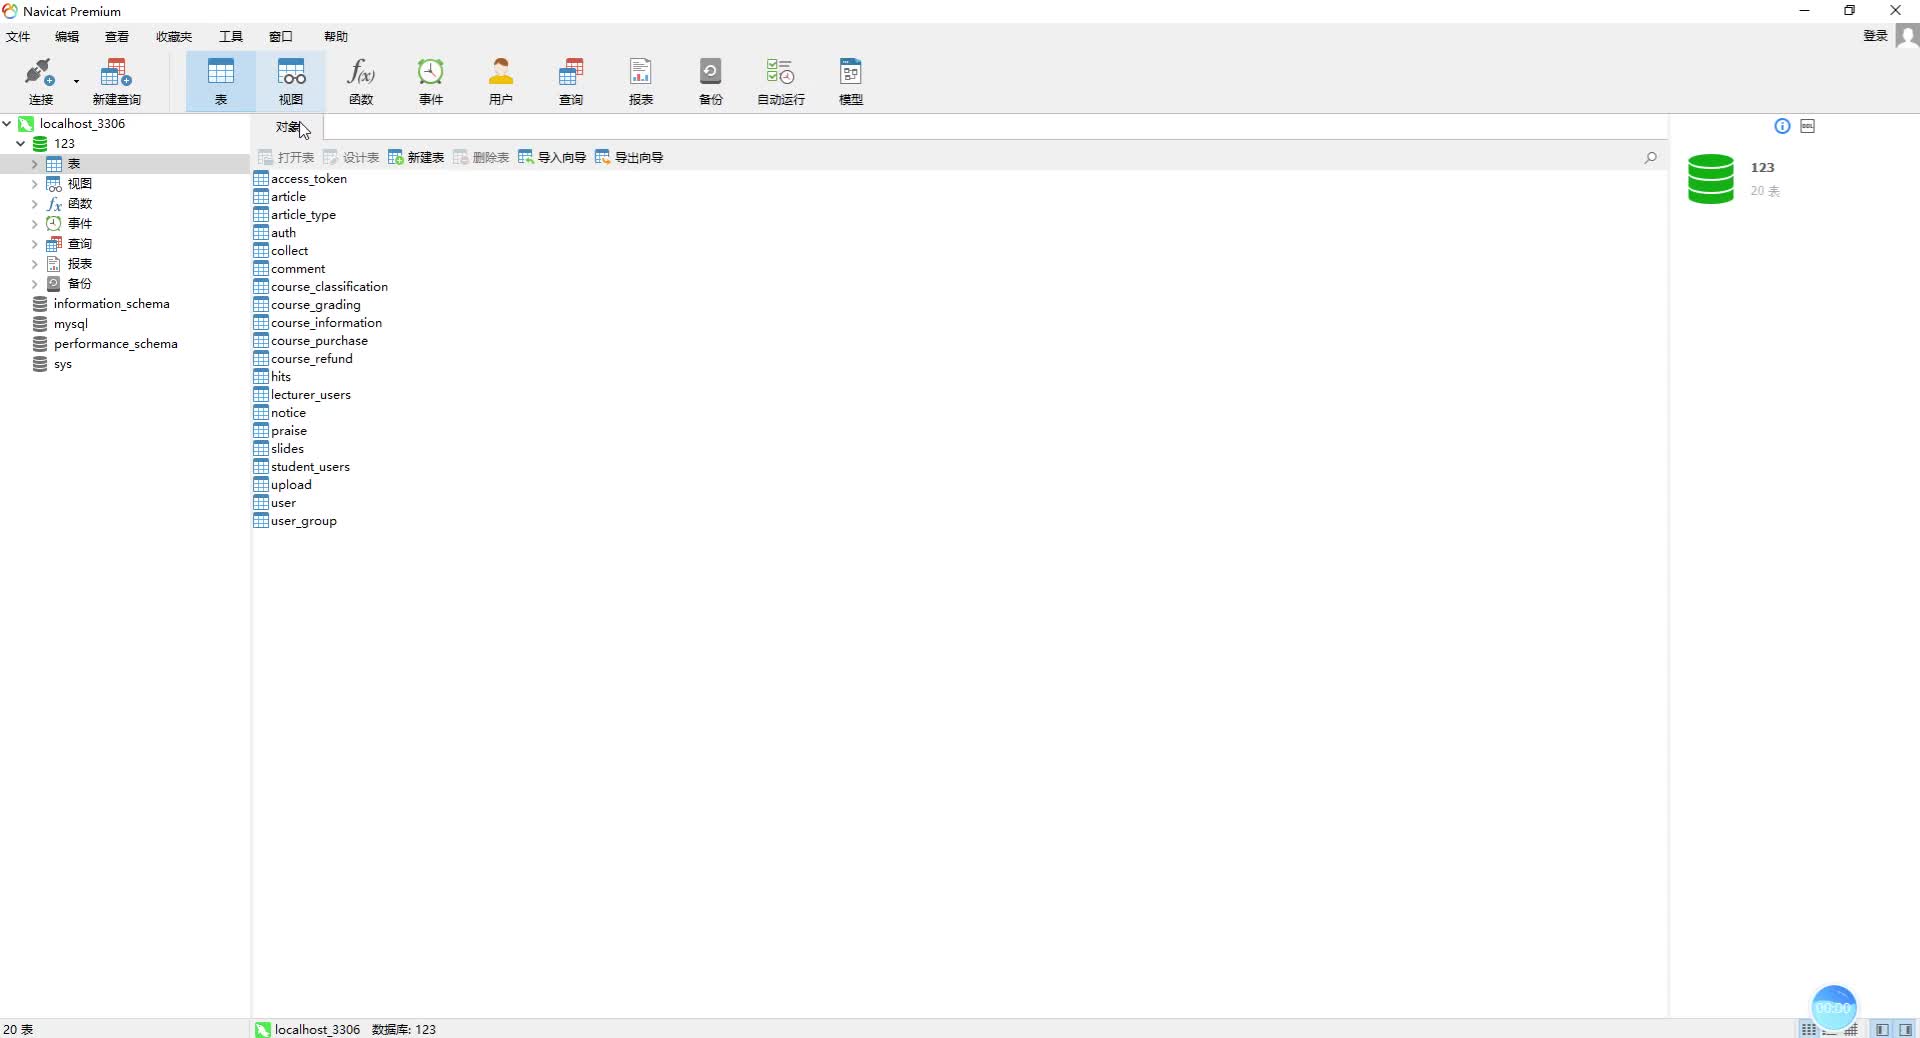The image size is (1920, 1038).
Task: Open the 文件 menu
Action: point(18,37)
